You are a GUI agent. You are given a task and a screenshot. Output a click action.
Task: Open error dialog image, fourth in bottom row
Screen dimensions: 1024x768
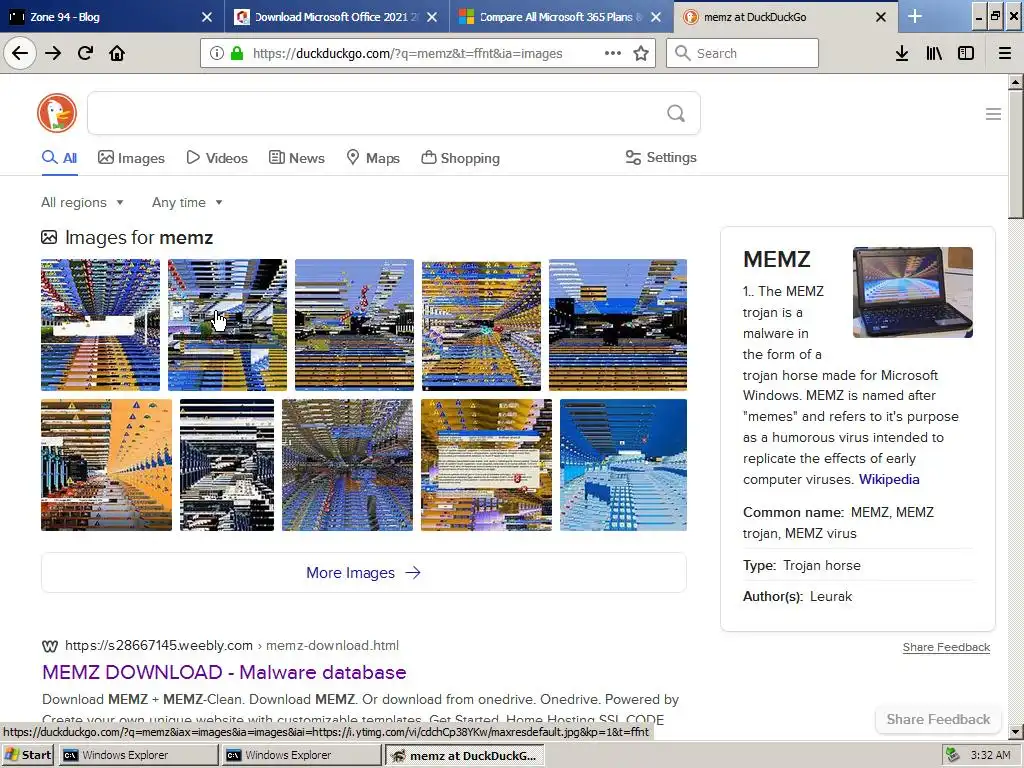click(x=487, y=465)
